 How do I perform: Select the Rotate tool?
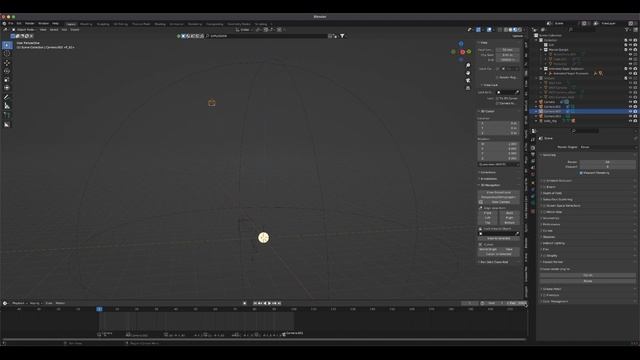[x=7, y=71]
